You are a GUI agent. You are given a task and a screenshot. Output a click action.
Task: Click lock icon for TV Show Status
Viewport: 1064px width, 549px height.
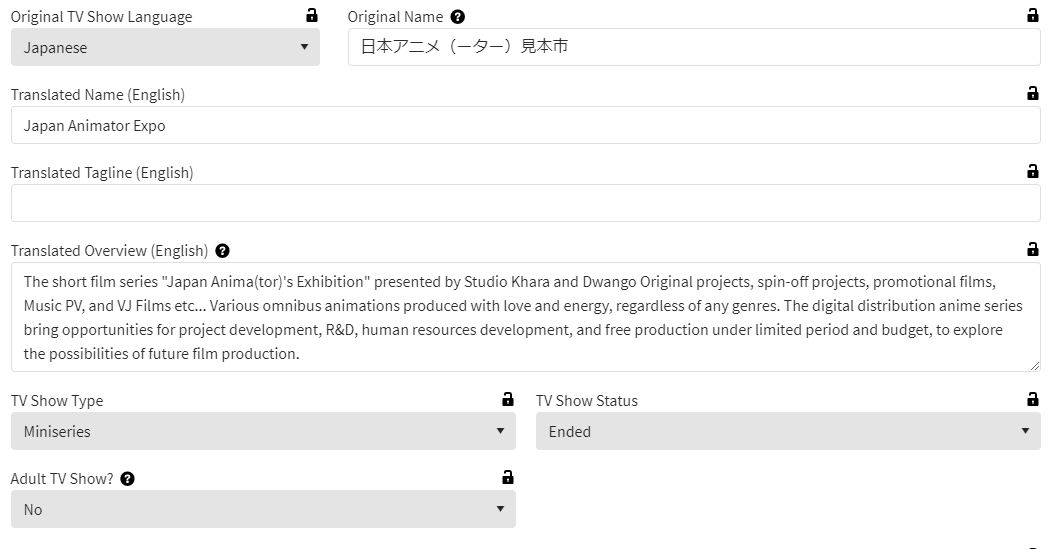[1033, 400]
